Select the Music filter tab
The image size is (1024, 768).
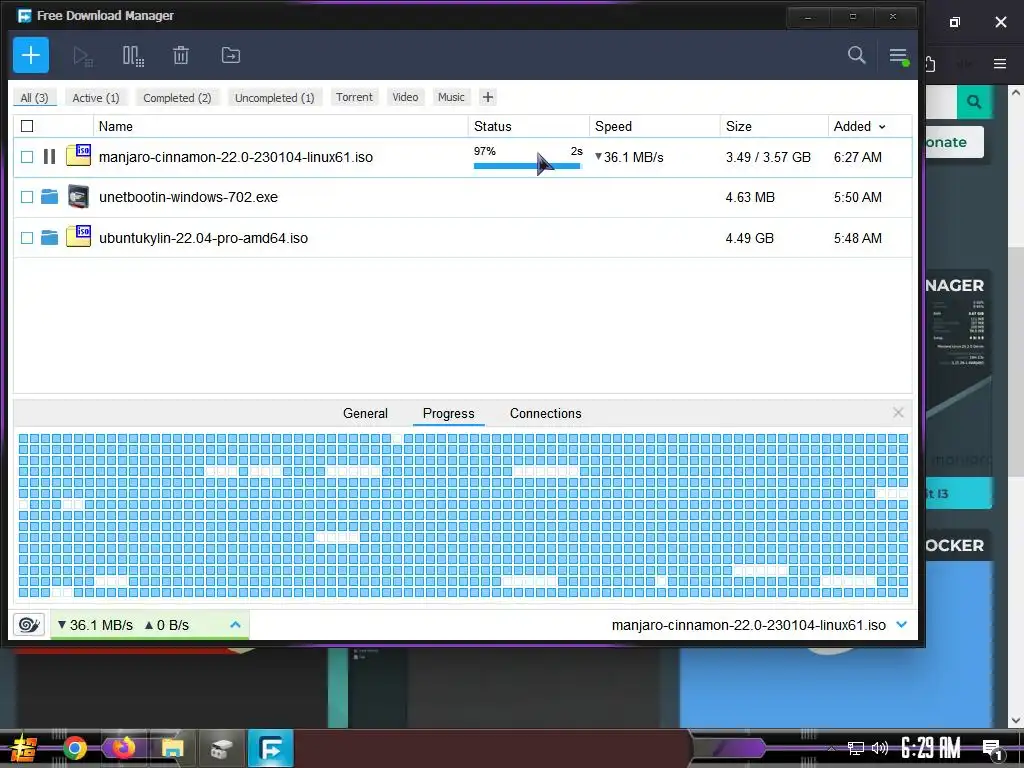point(451,97)
